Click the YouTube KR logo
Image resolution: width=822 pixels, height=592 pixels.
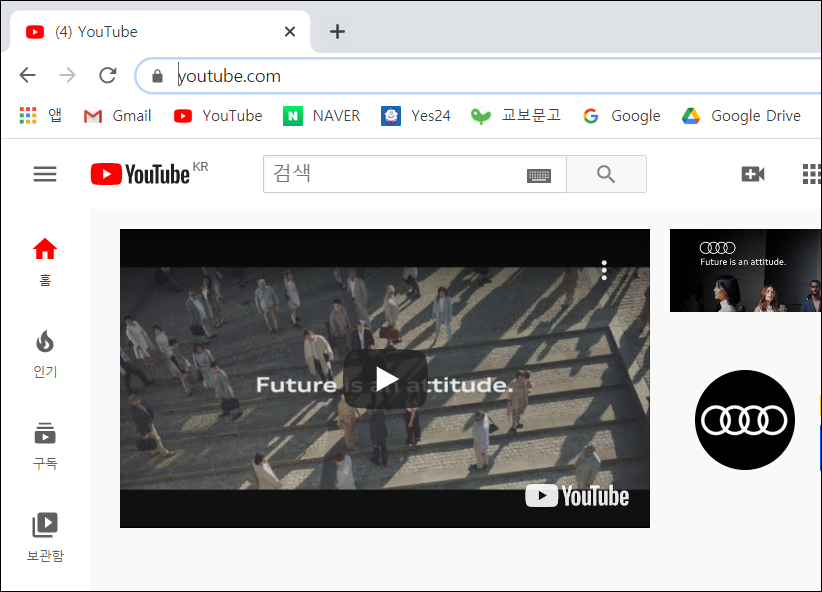[149, 174]
